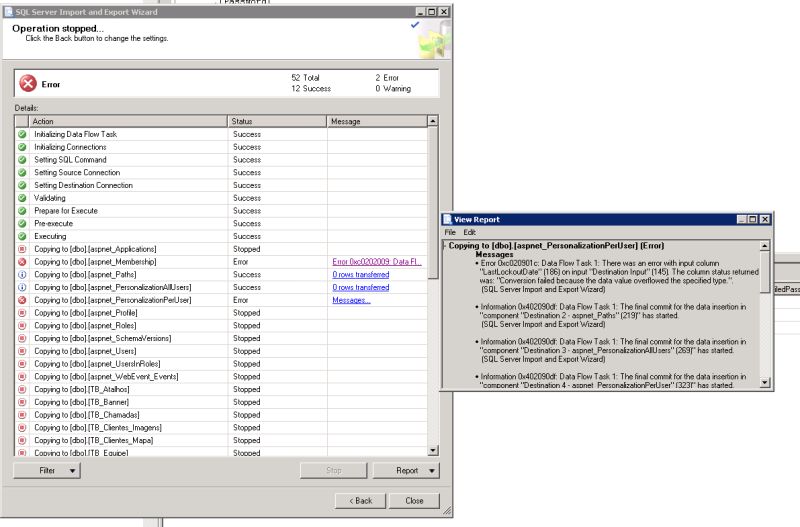Click the success icon next to Setting SQL Command

[22, 160]
